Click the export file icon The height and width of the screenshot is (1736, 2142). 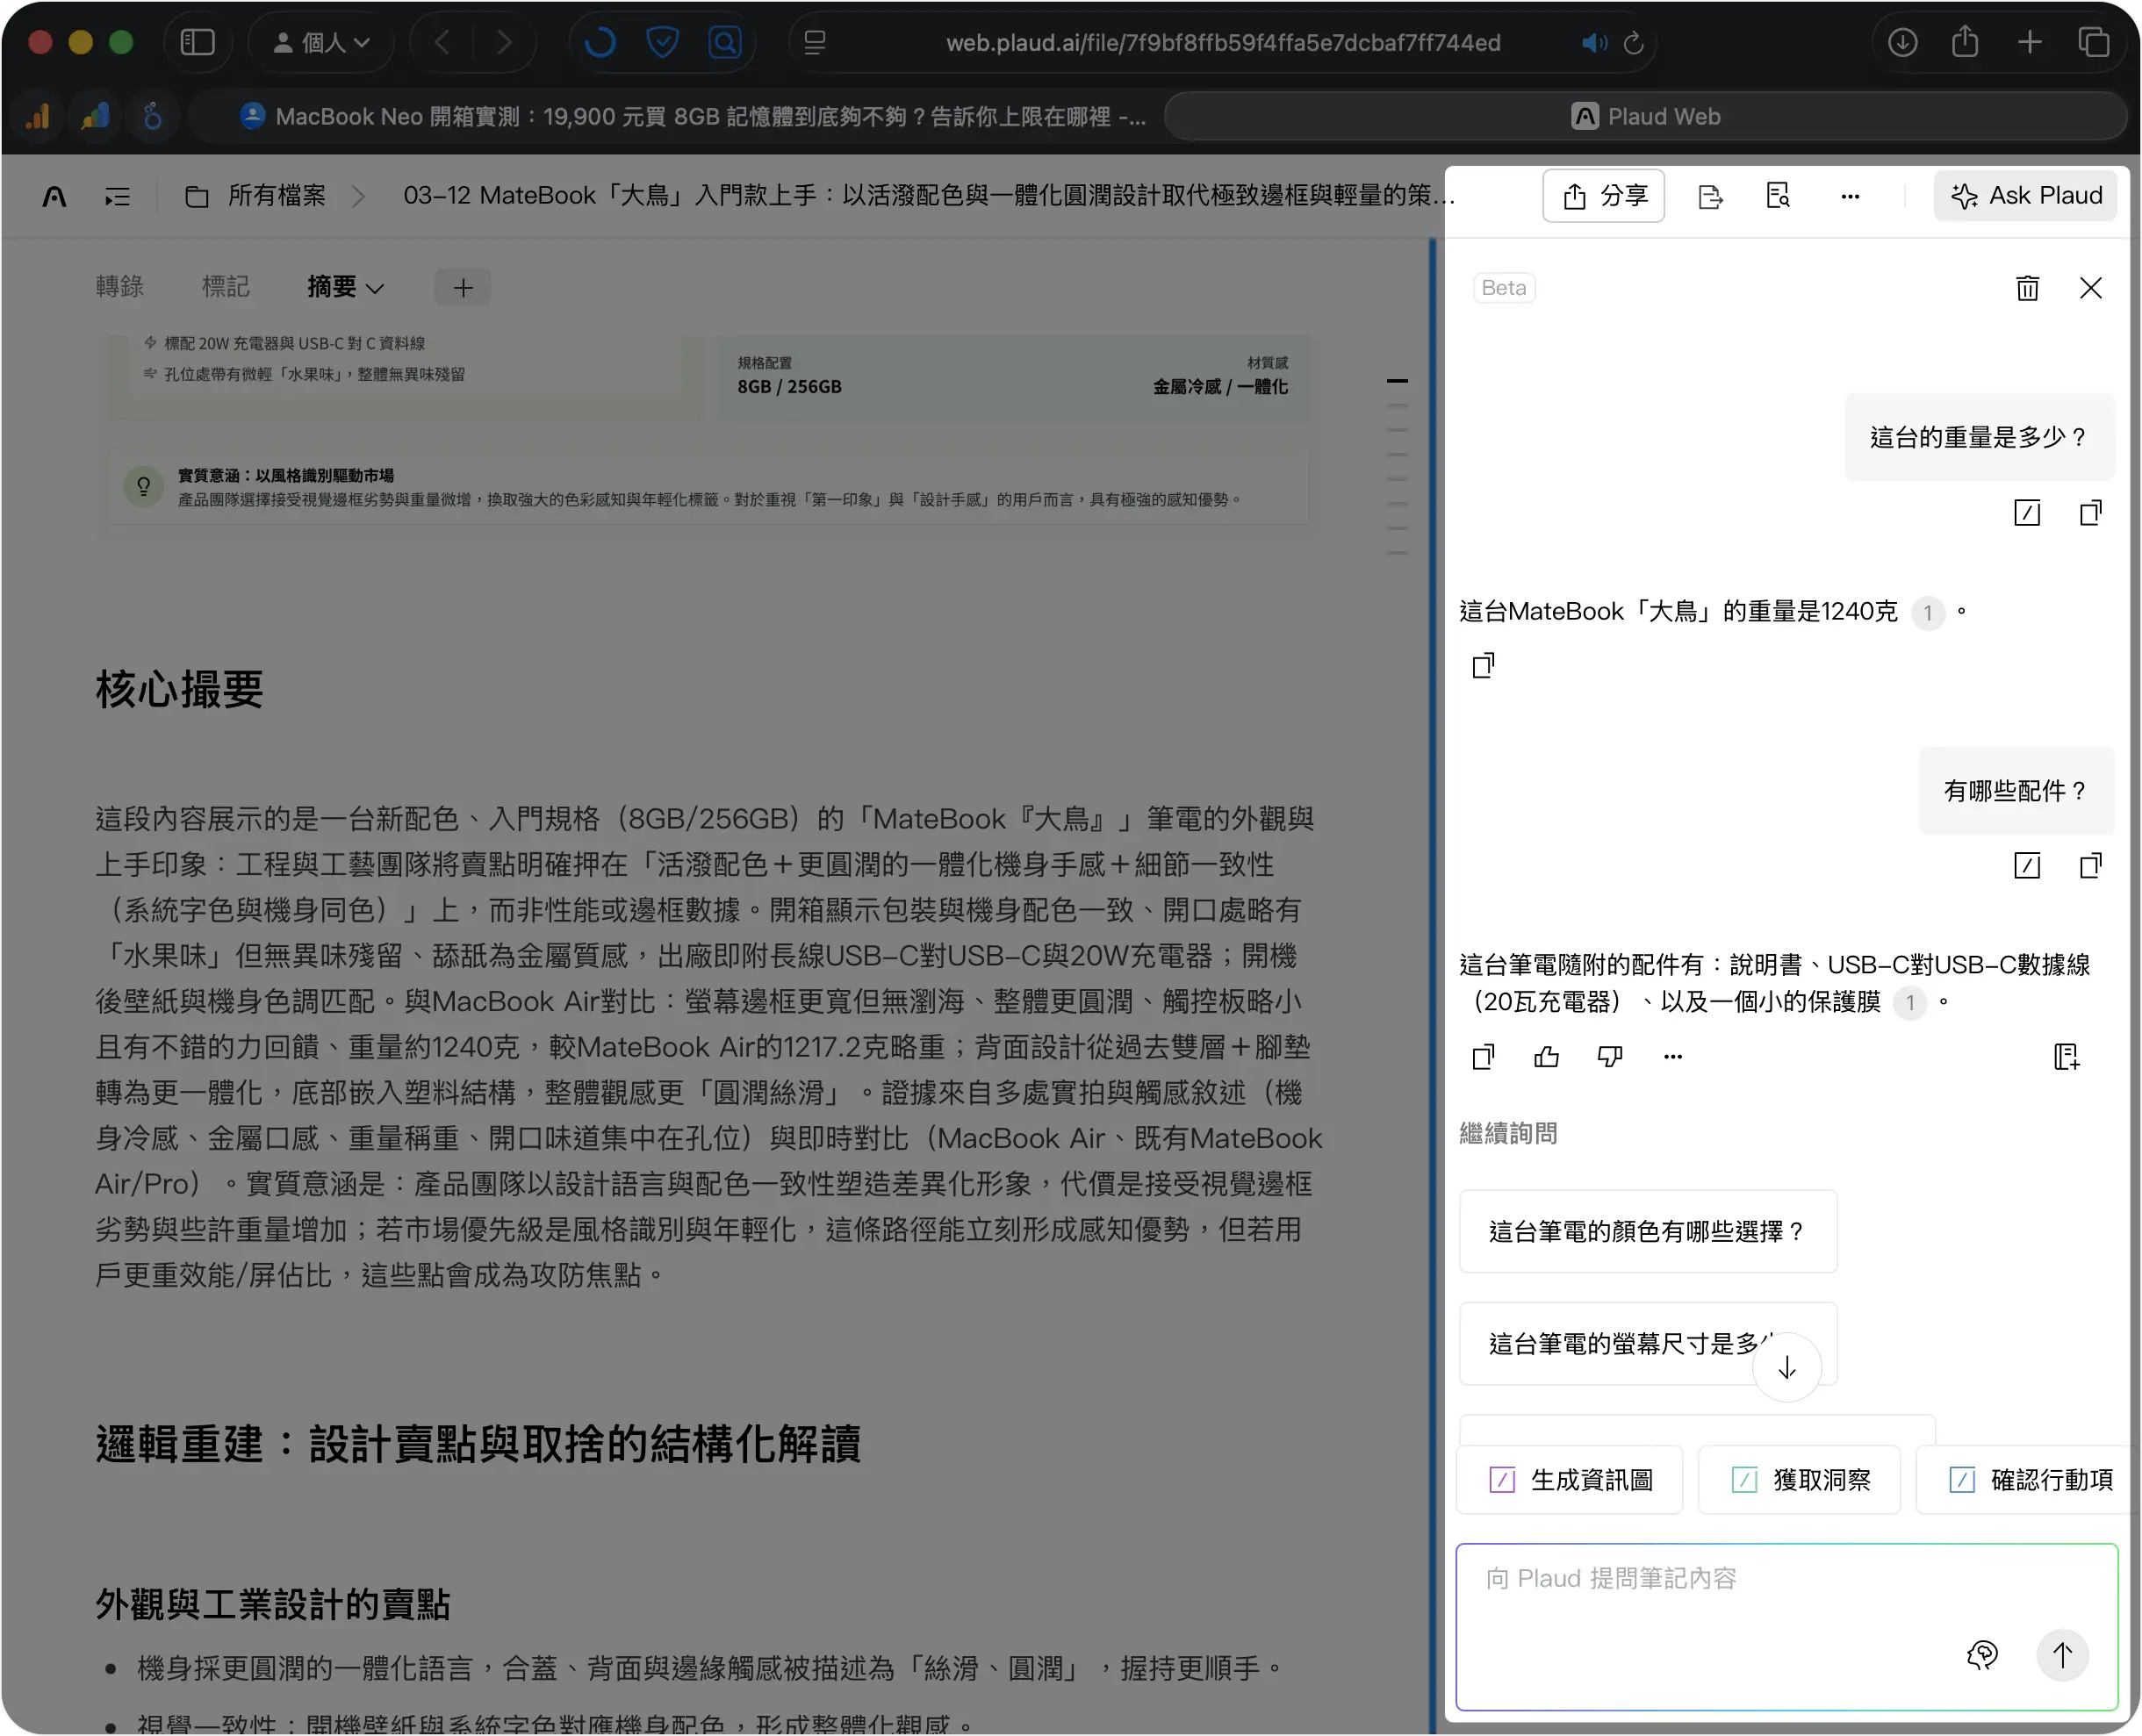pyautogui.click(x=1710, y=196)
